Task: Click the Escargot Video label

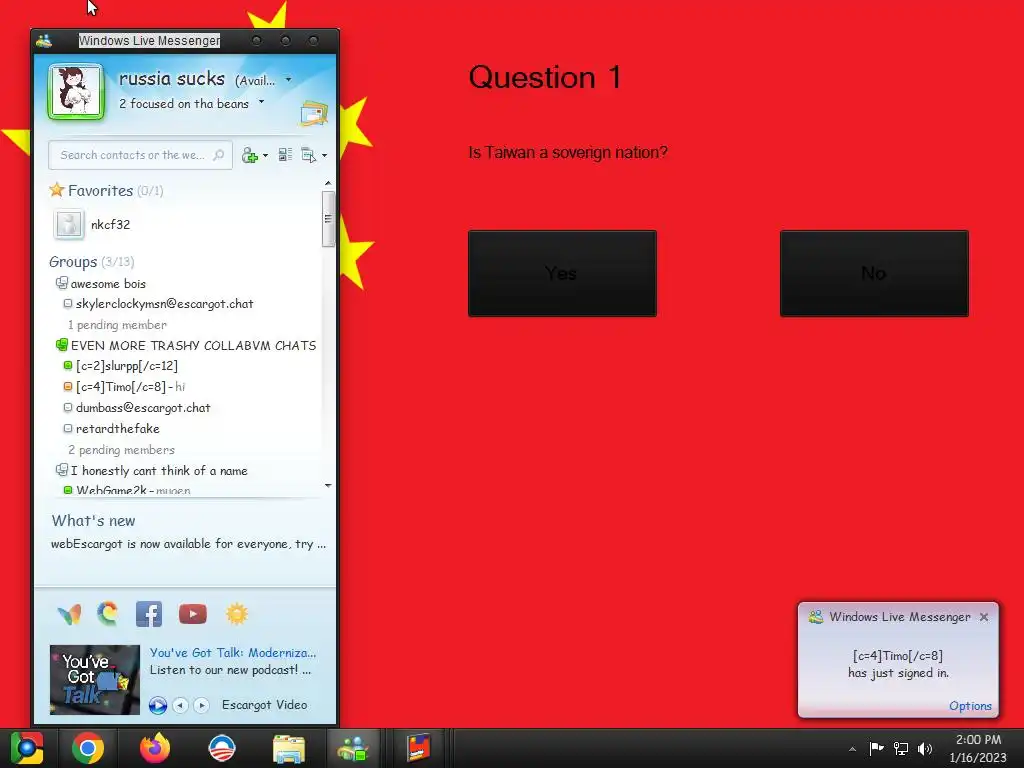Action: tap(264, 705)
